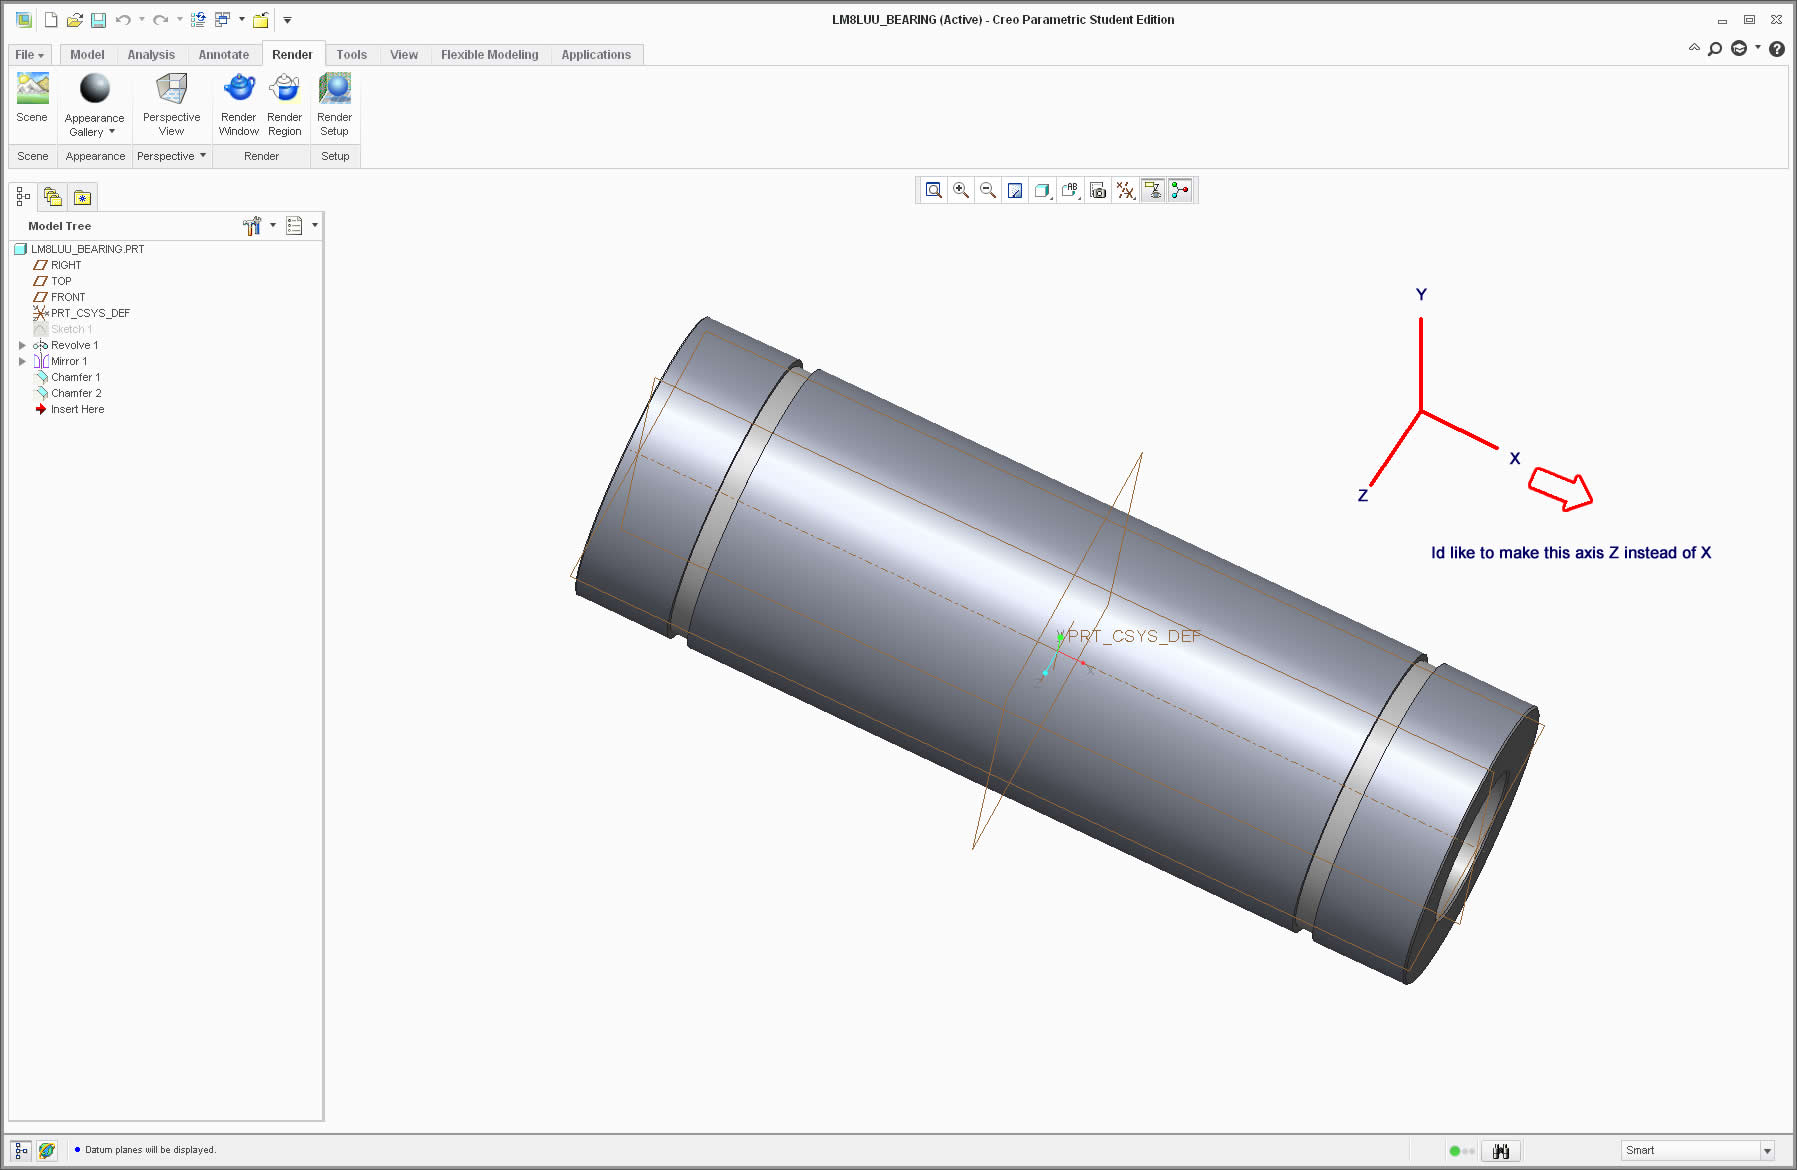Open Render Setup dialog
Viewport: 1797px width, 1170px height.
[334, 105]
